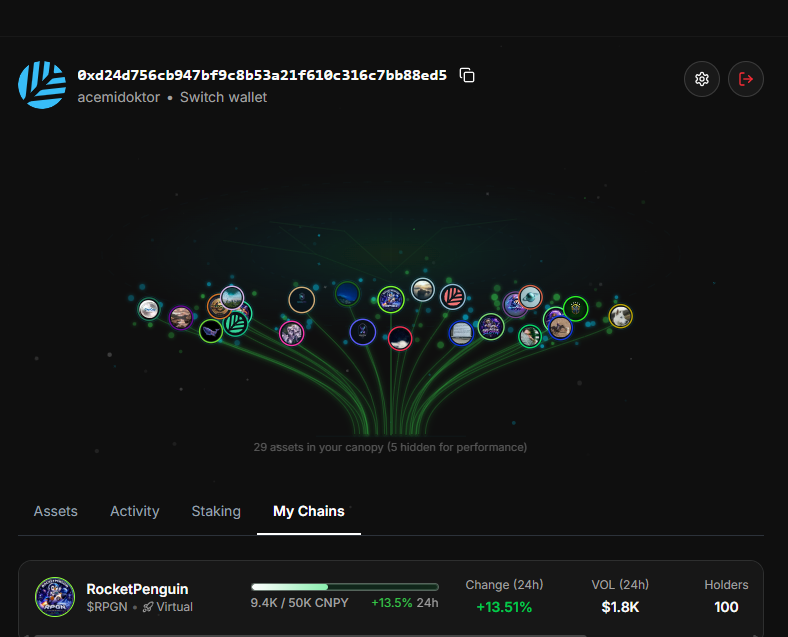Screen dimensions: 788x637
Task: Log out using the red exit icon
Action: pyautogui.click(x=746, y=79)
